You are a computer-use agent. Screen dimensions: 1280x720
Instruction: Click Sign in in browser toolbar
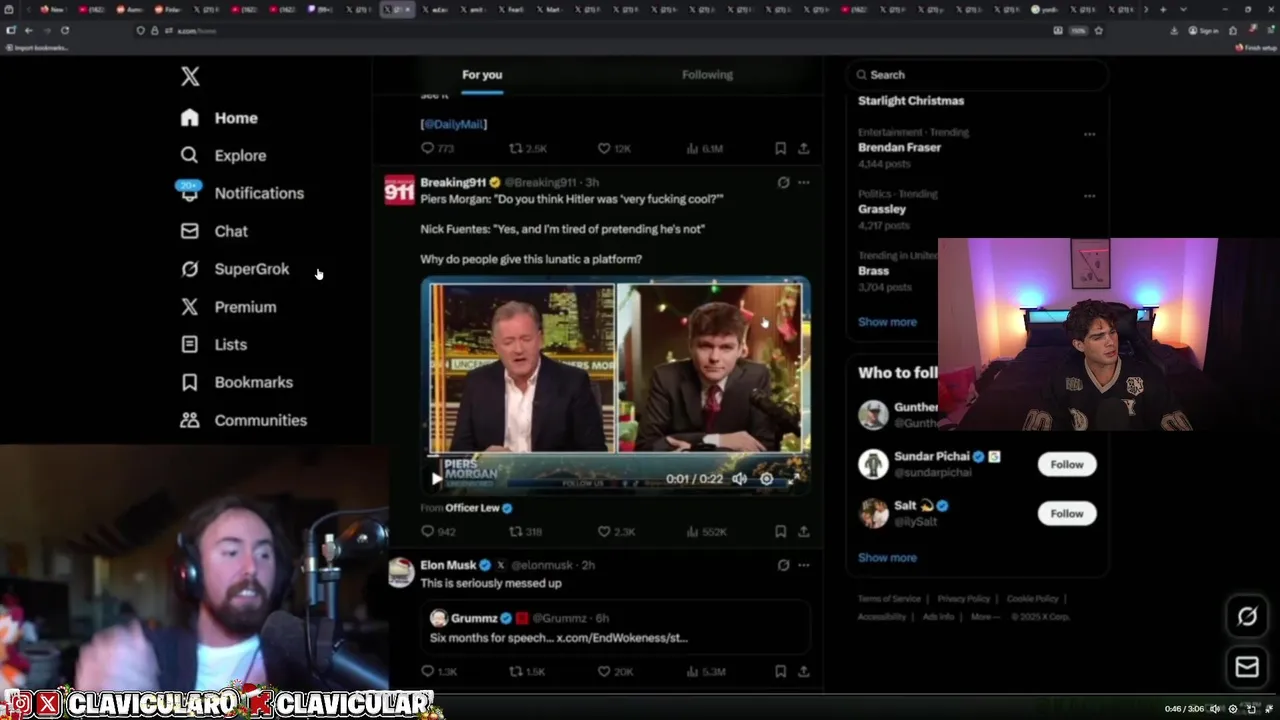(x=1204, y=30)
